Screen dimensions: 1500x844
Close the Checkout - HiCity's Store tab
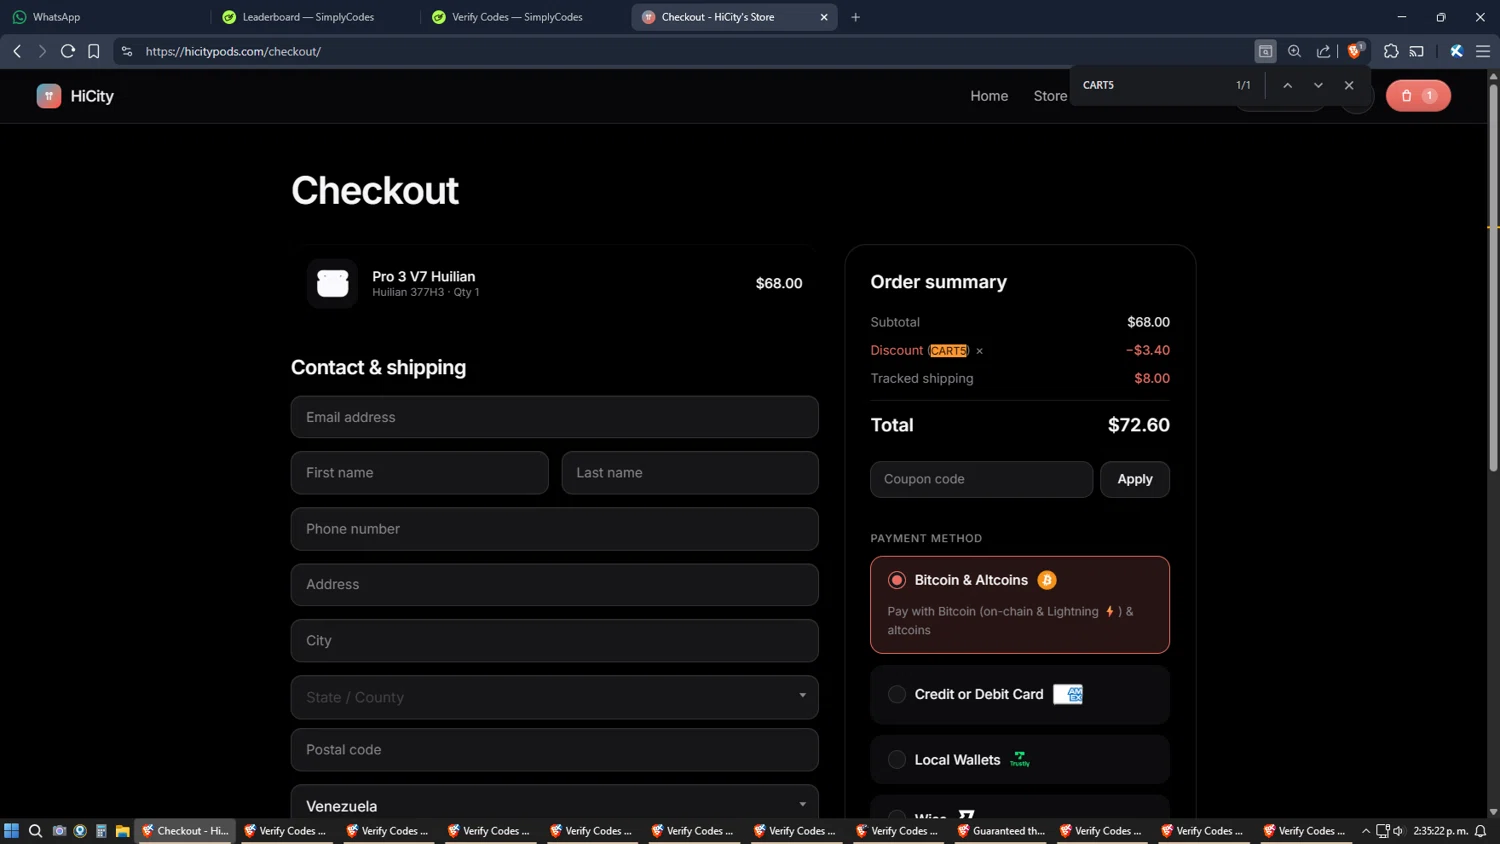pyautogui.click(x=824, y=17)
